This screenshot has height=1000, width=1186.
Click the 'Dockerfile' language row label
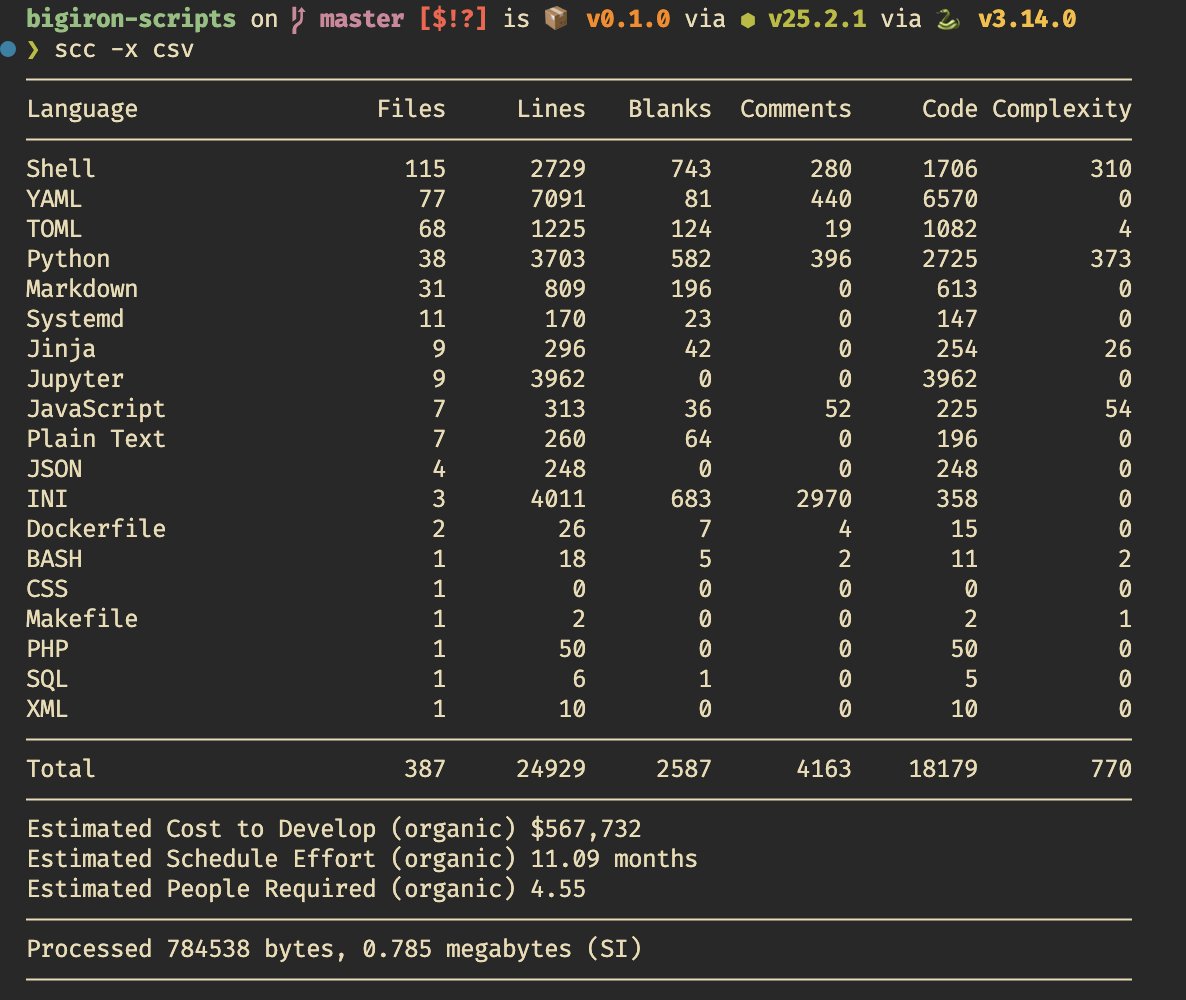(96, 528)
